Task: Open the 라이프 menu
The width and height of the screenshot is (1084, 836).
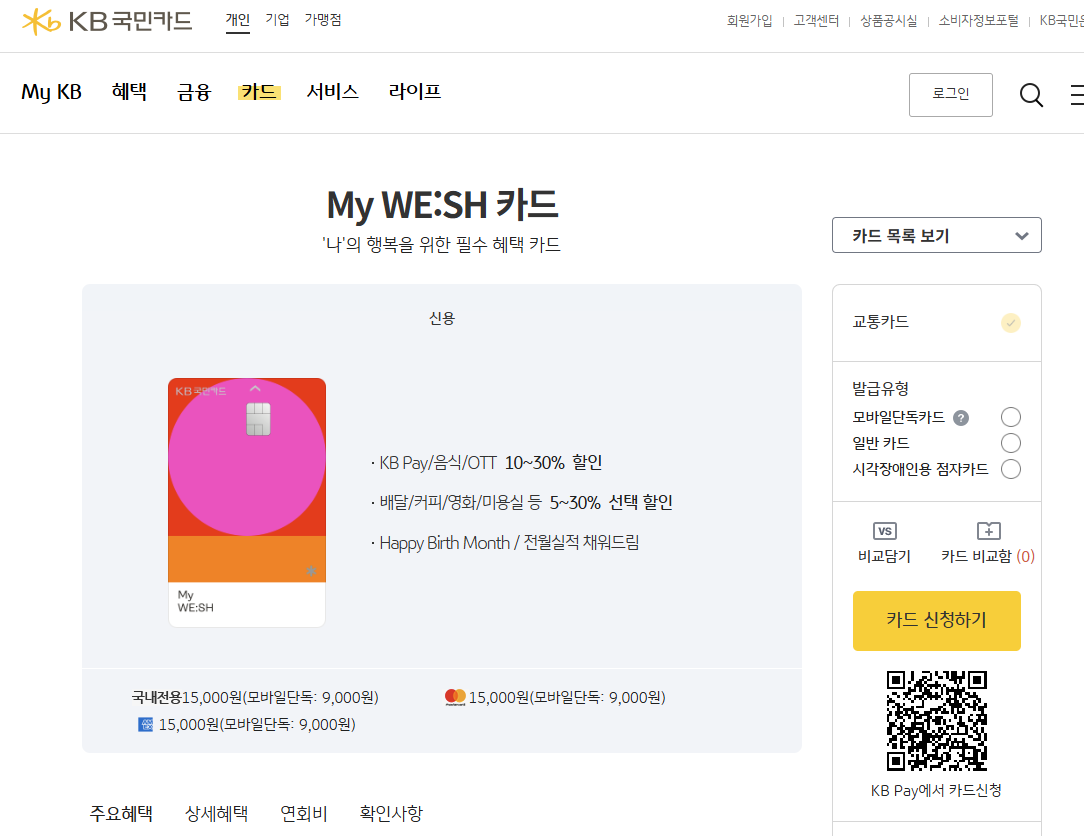Action: [x=415, y=92]
